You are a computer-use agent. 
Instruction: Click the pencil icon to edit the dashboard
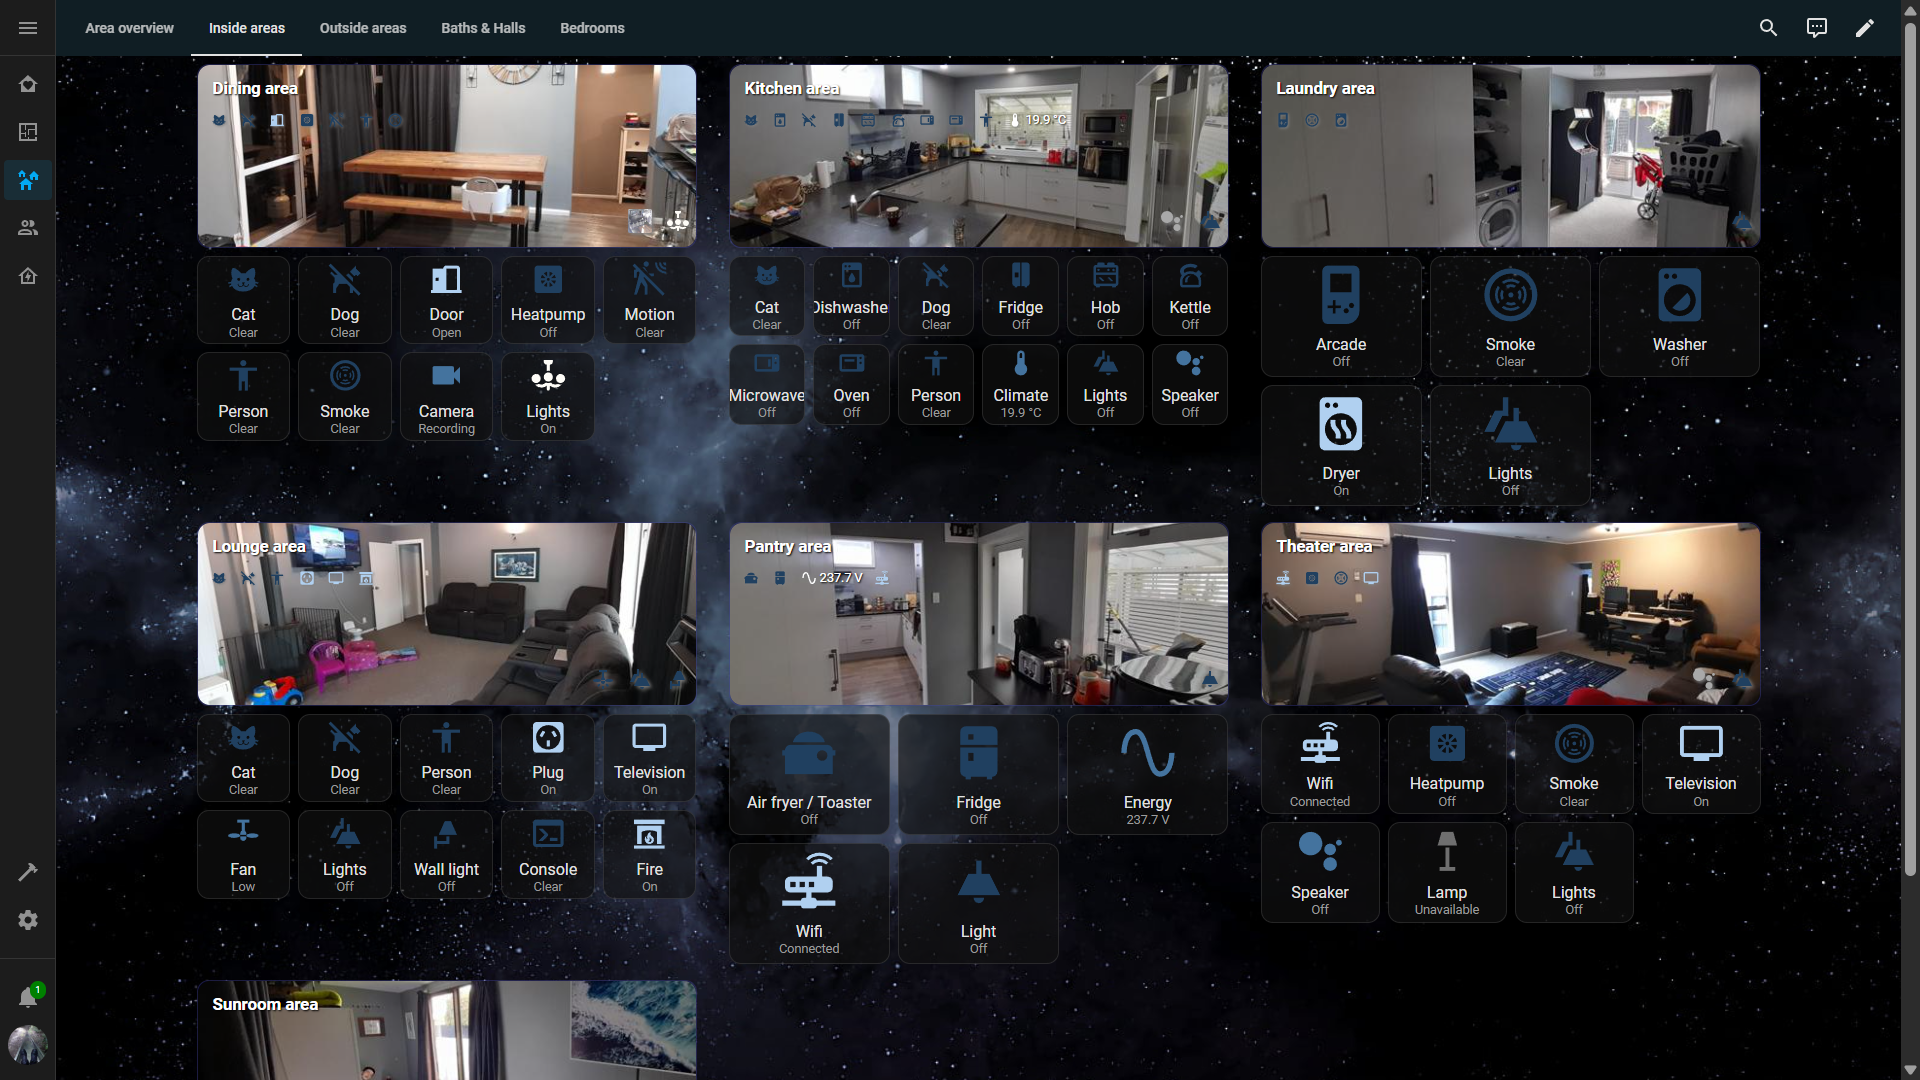[1865, 27]
